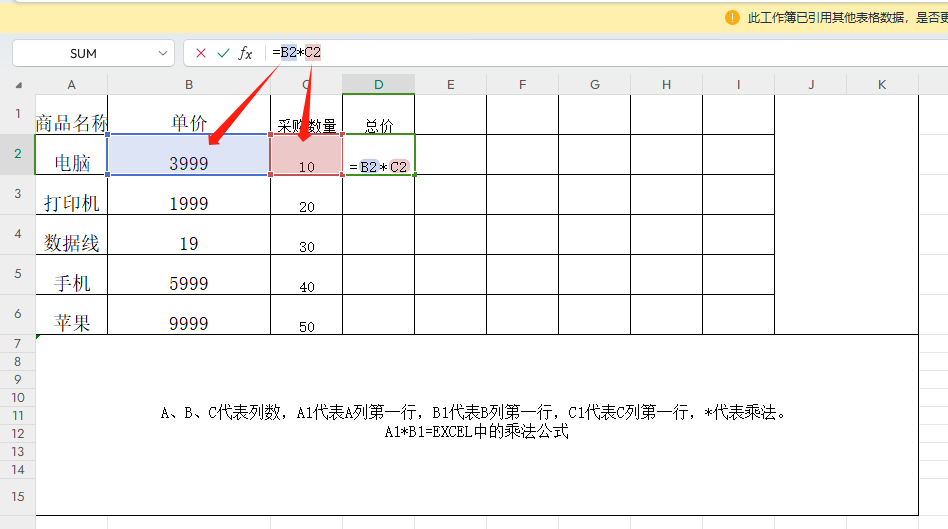Click the quantity cell showing 20
The image size is (948, 529).
(x=307, y=194)
